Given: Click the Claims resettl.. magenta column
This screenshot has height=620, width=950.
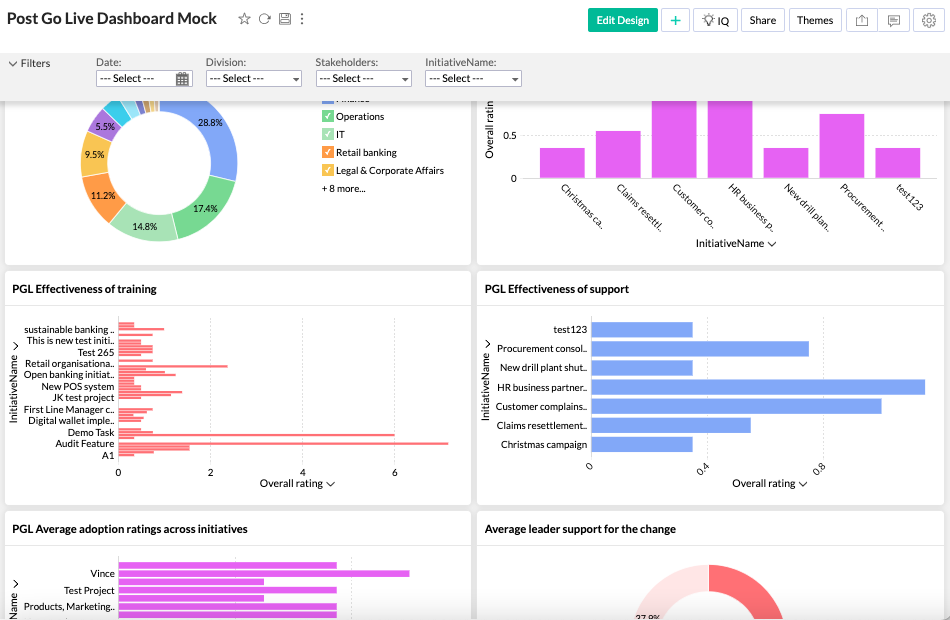Looking at the screenshot, I should [x=618, y=155].
